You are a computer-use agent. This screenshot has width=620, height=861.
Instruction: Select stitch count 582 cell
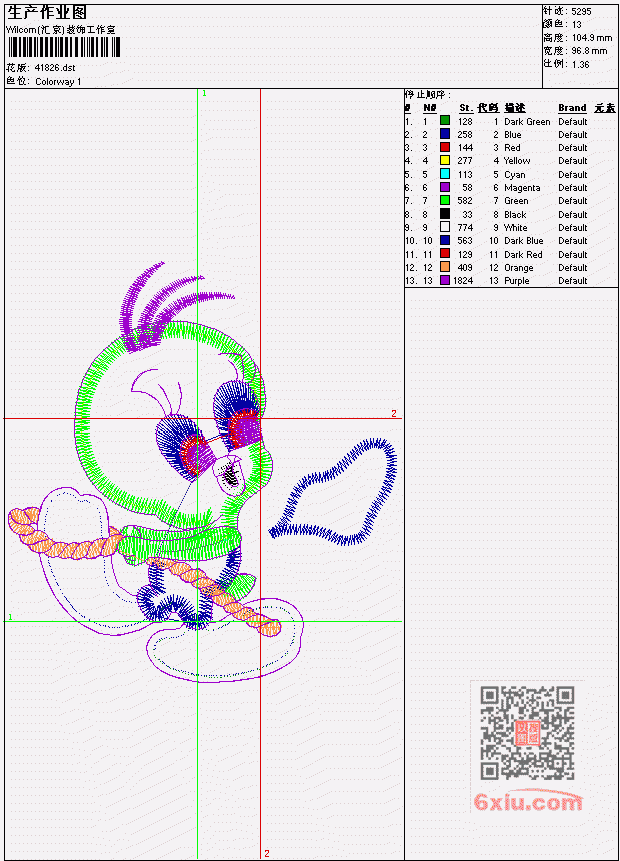465,201
